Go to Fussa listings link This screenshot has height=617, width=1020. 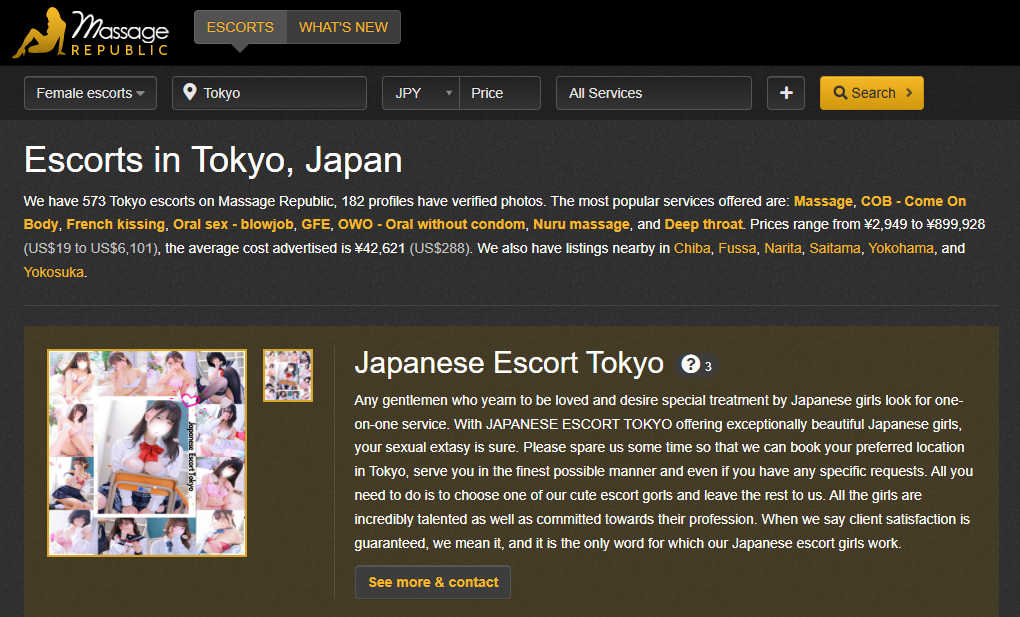(x=737, y=249)
